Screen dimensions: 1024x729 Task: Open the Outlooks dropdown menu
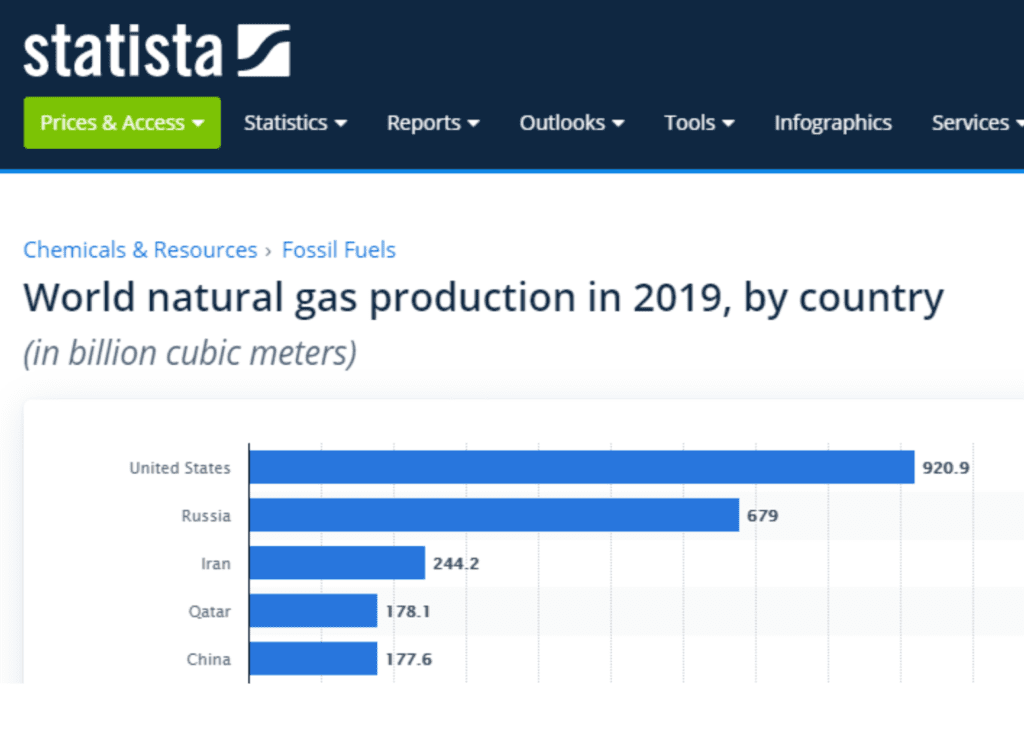coord(571,123)
